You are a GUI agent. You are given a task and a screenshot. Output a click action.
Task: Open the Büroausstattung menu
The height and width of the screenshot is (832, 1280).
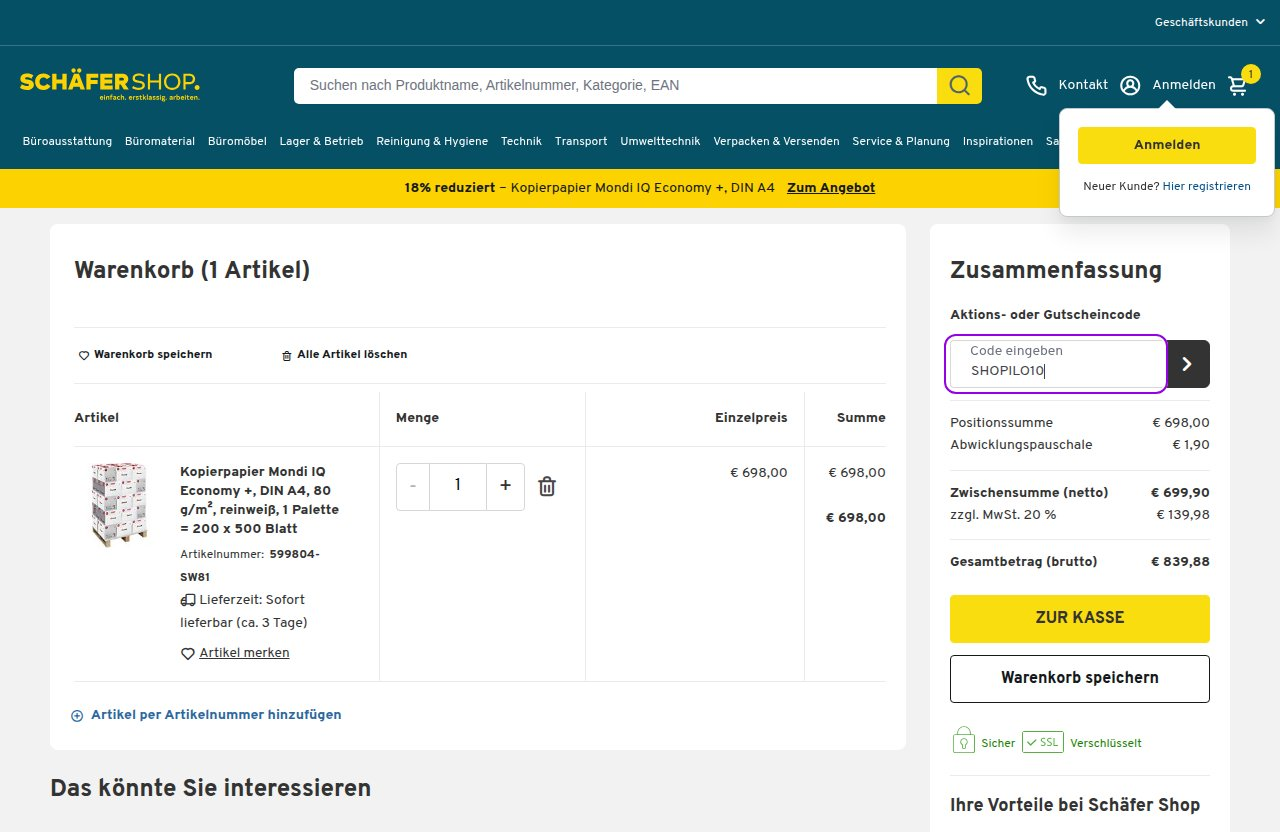coord(67,141)
